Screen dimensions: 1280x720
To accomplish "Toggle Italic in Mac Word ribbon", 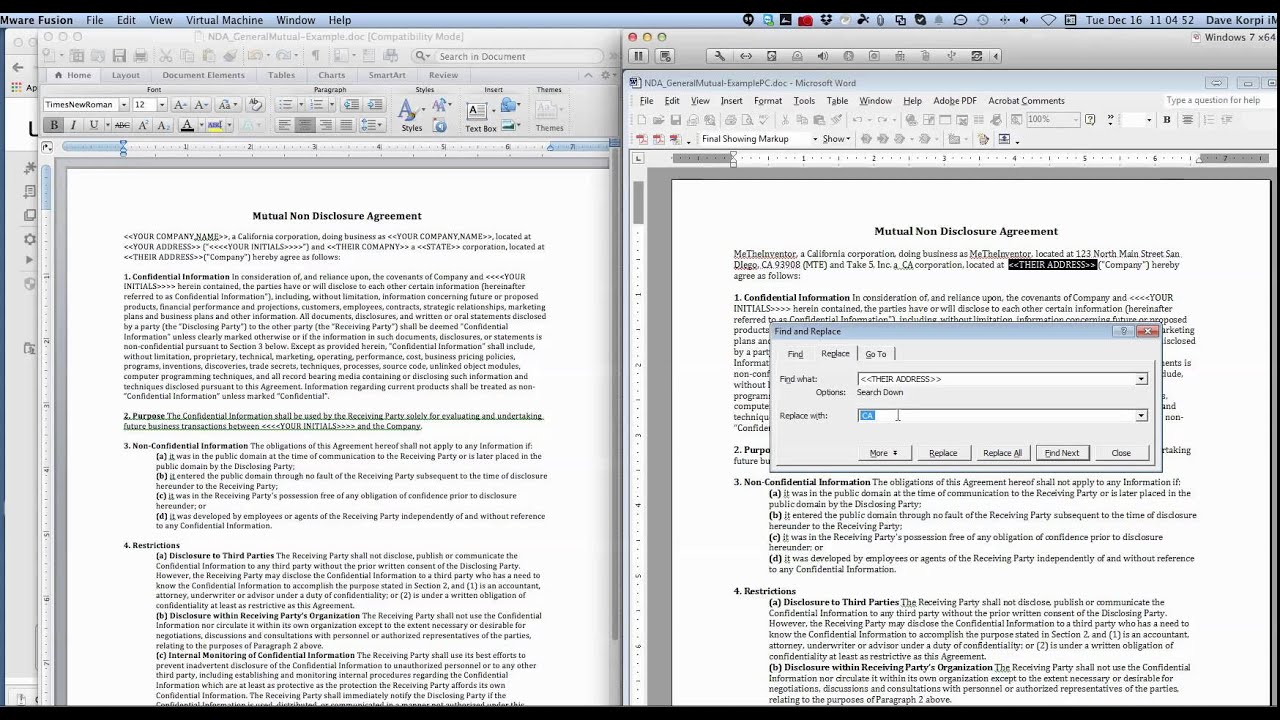I will [73, 125].
